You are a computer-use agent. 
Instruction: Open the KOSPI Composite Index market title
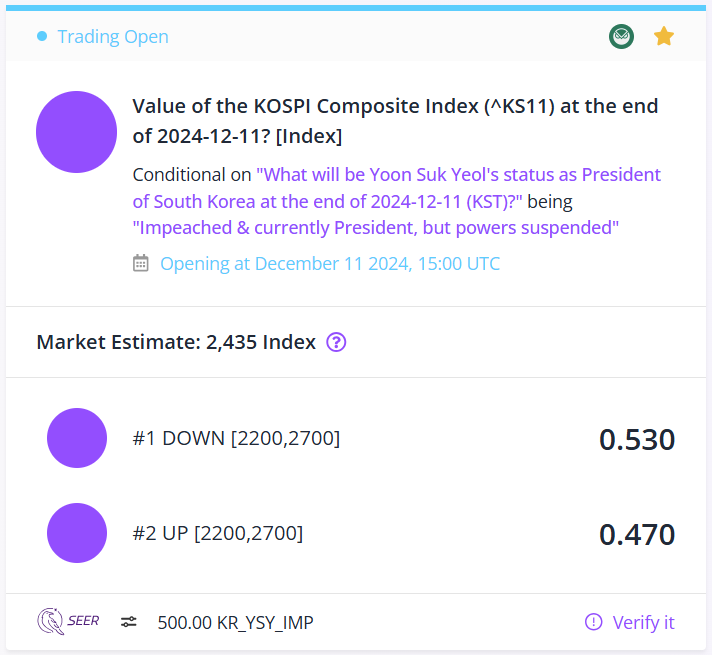click(395, 121)
